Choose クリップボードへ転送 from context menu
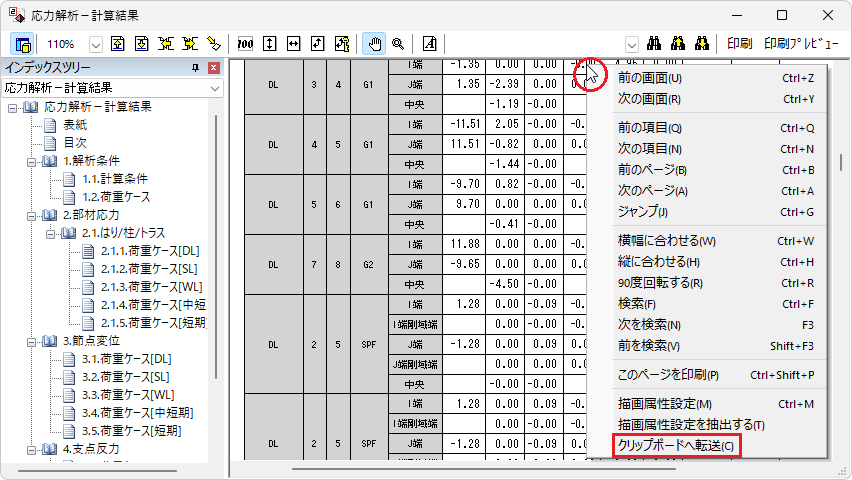The height and width of the screenshot is (480, 852). (675, 445)
